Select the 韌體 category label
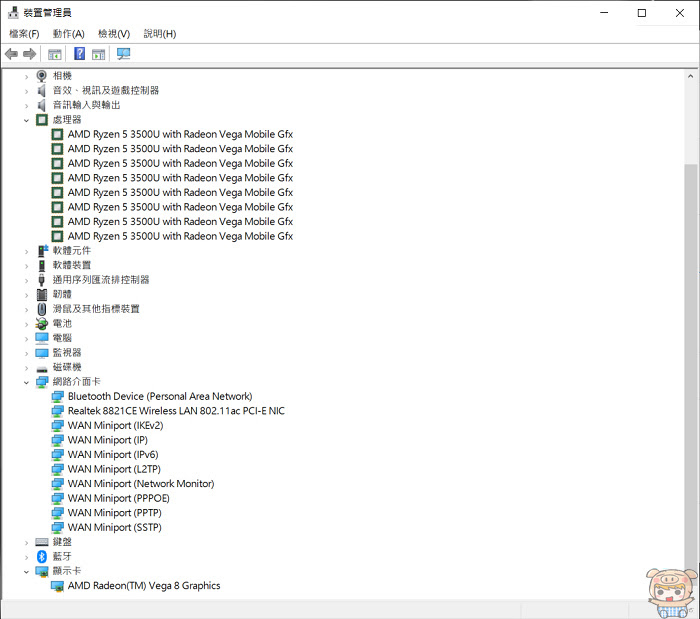The width and height of the screenshot is (700, 619). (62, 295)
